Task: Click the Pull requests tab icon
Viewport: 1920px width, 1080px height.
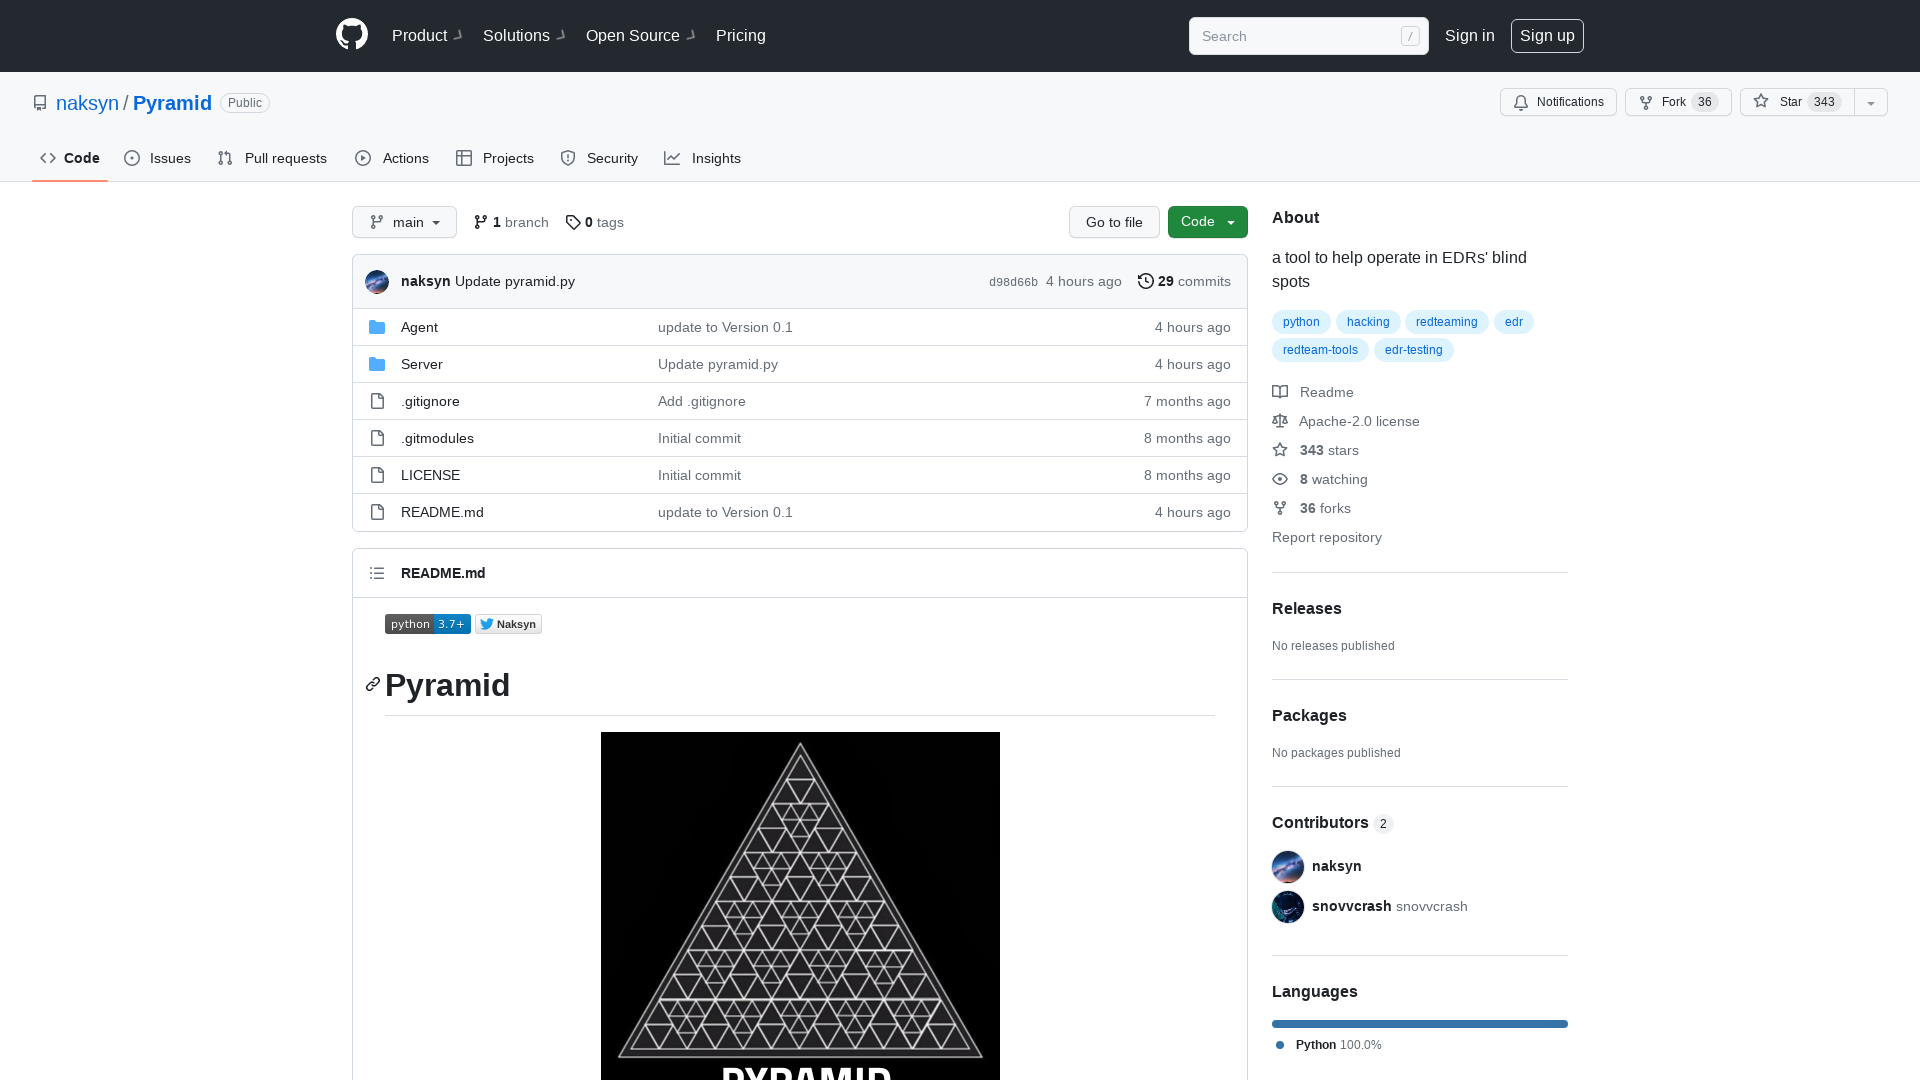Action: (224, 158)
